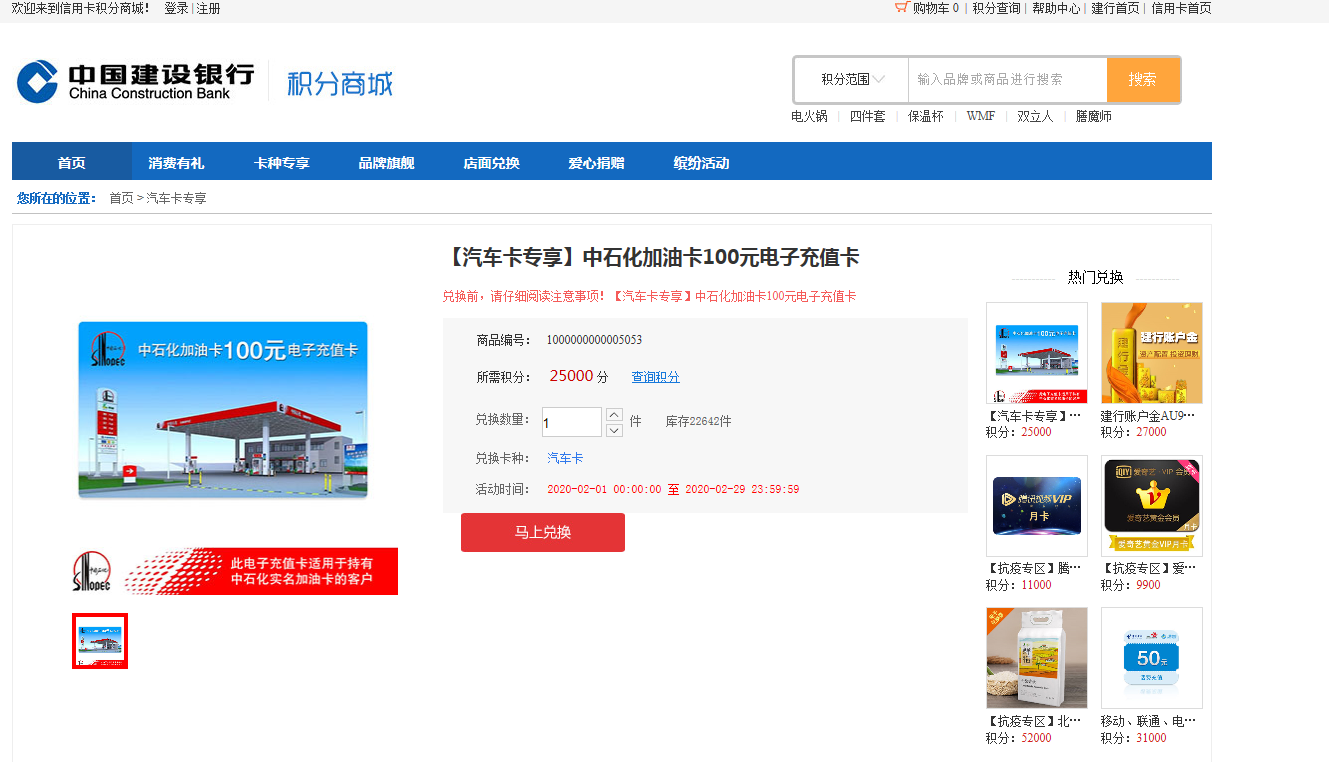Increase exchange quantity with up arrow
The height and width of the screenshot is (762, 1329).
coord(614,414)
